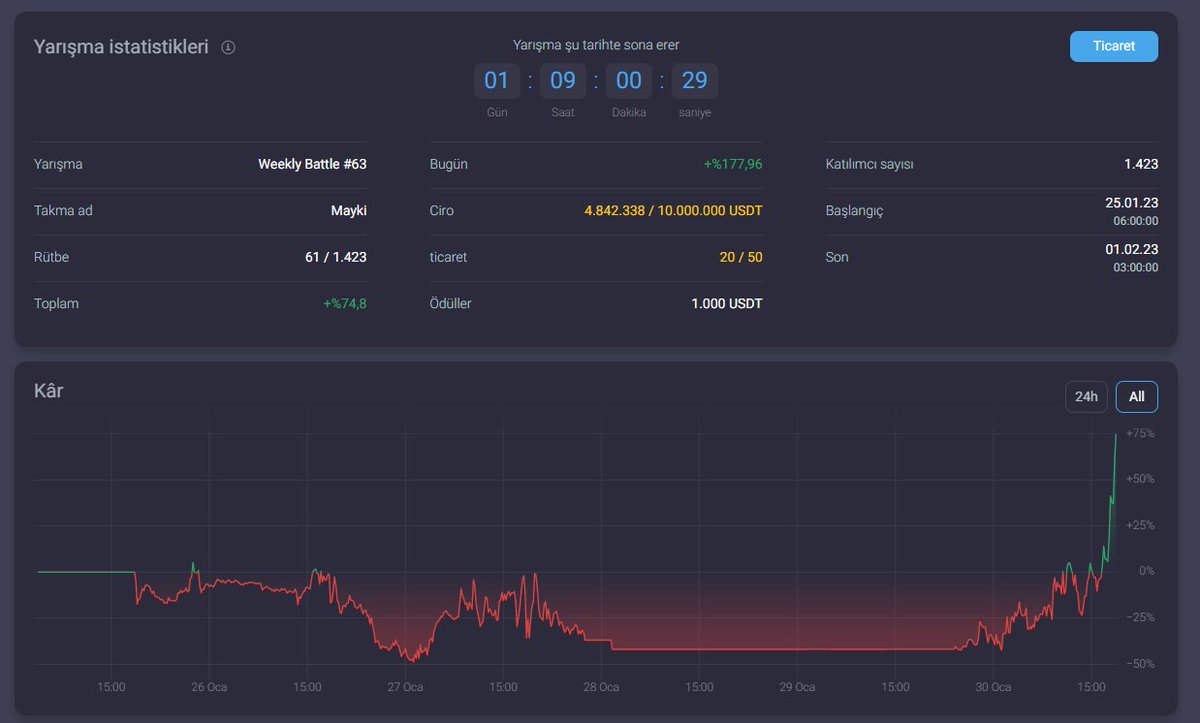This screenshot has height=723, width=1200.
Task: Click the countdown minutes box showing 00
Action: [x=629, y=81]
